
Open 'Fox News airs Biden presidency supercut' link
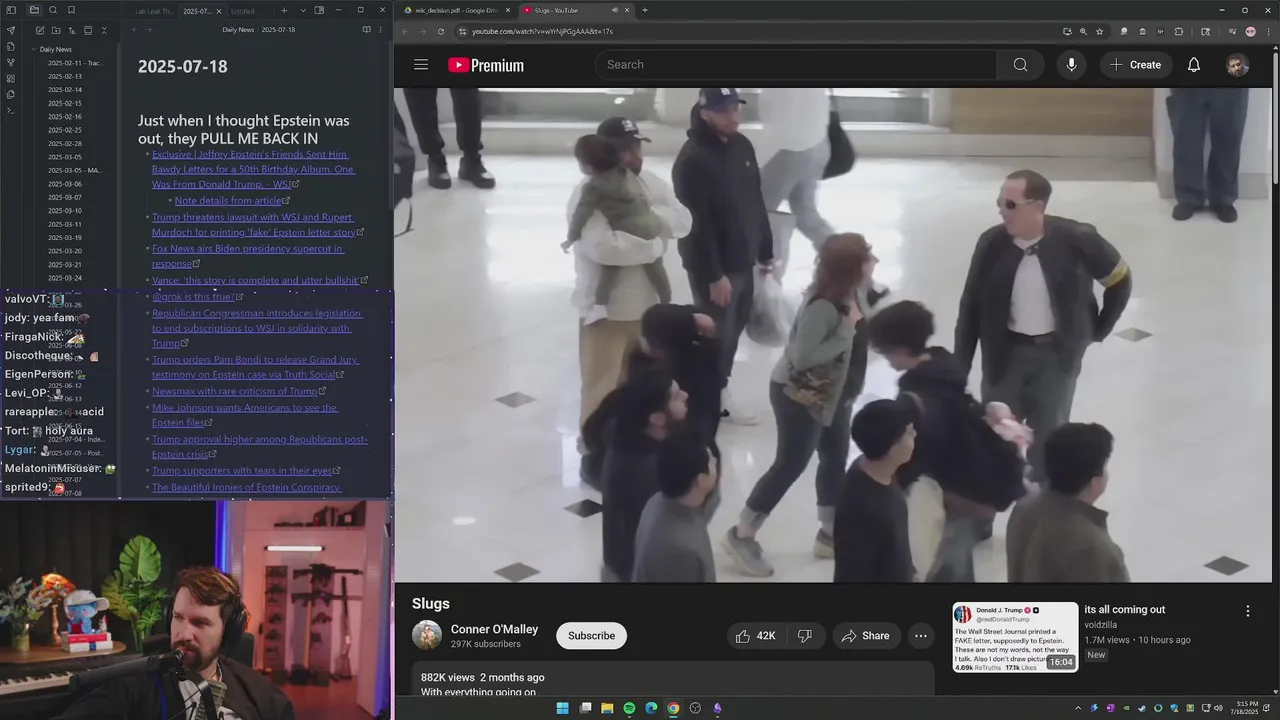247,256
